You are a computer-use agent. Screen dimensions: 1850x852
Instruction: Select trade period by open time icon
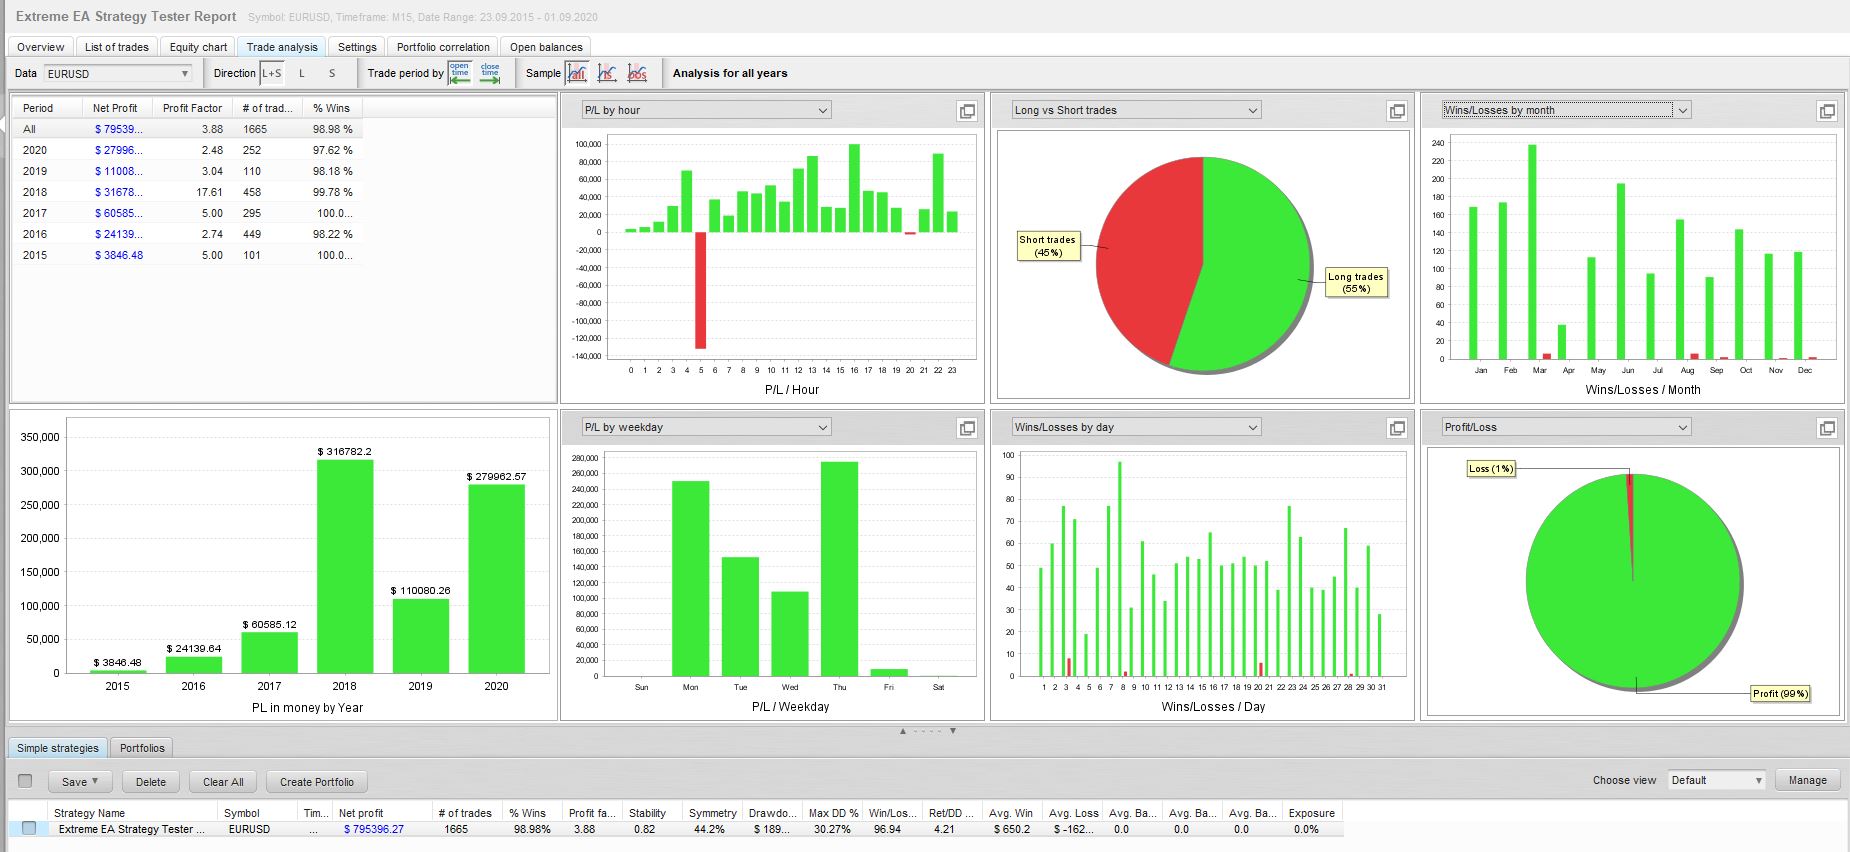(460, 73)
